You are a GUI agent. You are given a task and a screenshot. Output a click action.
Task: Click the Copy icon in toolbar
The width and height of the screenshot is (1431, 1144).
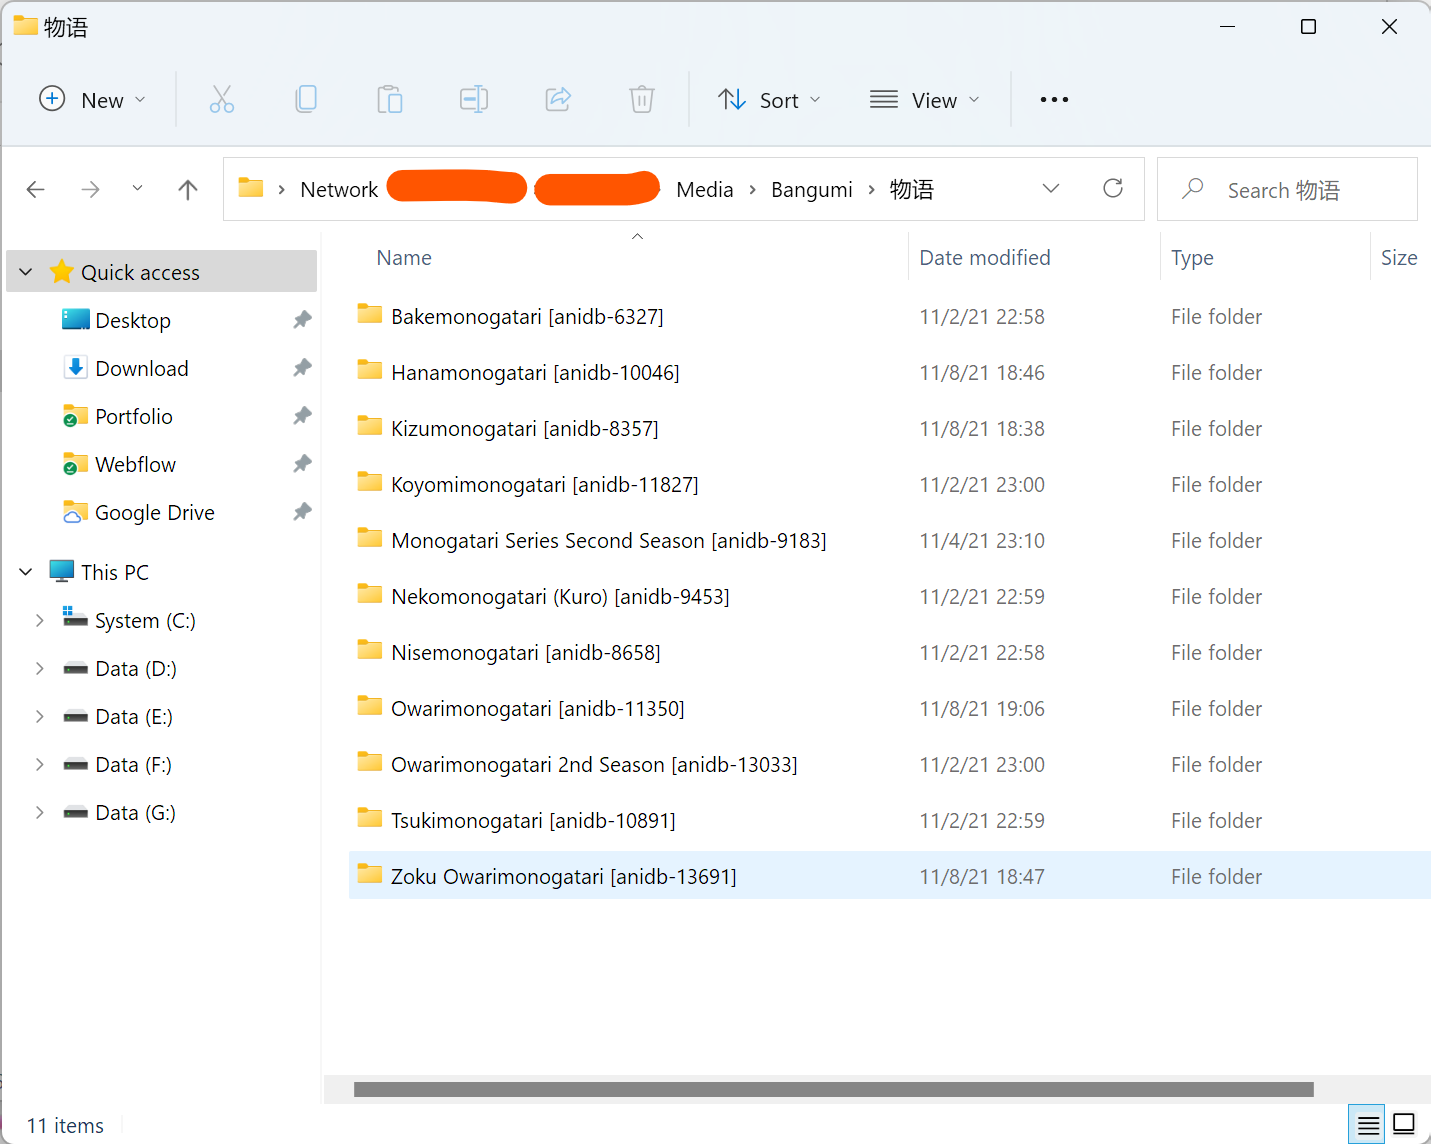(306, 99)
